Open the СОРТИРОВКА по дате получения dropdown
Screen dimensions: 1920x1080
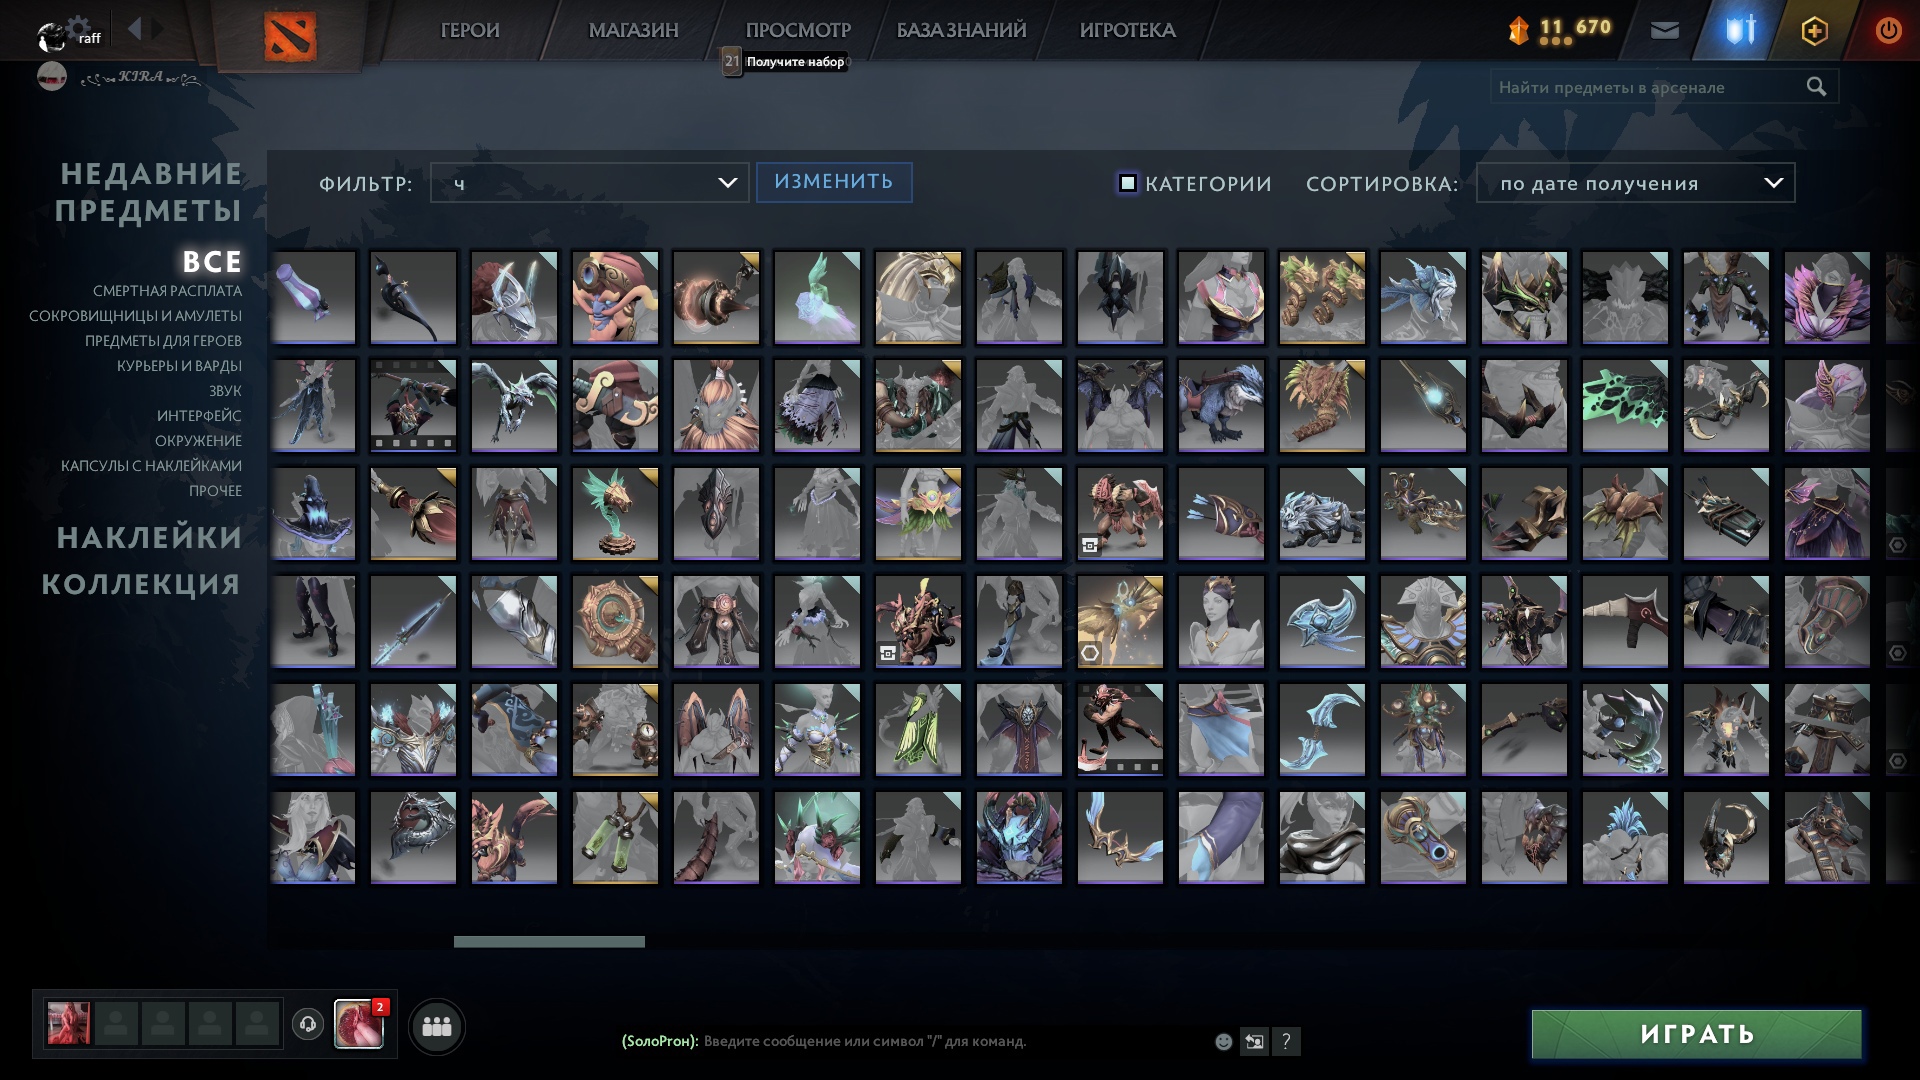[x=1635, y=183]
